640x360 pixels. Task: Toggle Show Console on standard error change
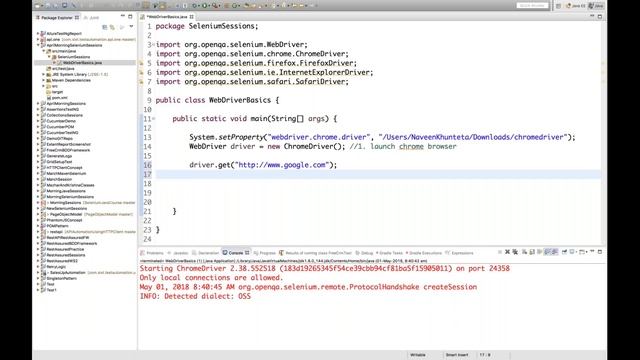[x=555, y=252]
